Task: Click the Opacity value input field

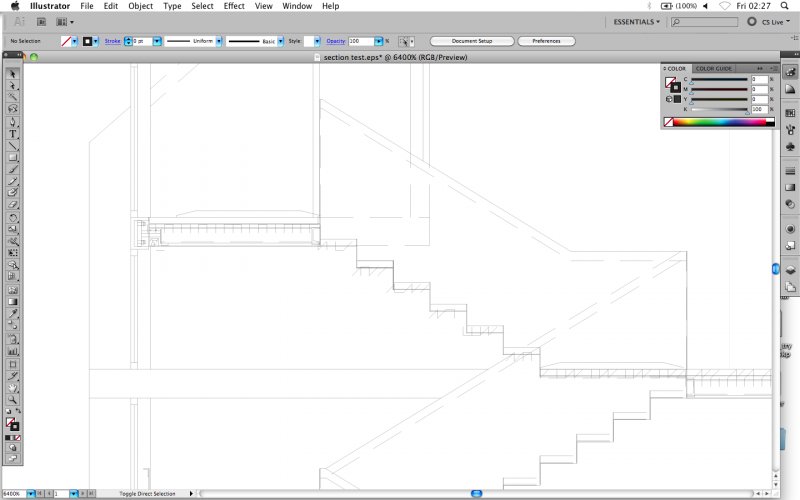Action: coord(361,41)
